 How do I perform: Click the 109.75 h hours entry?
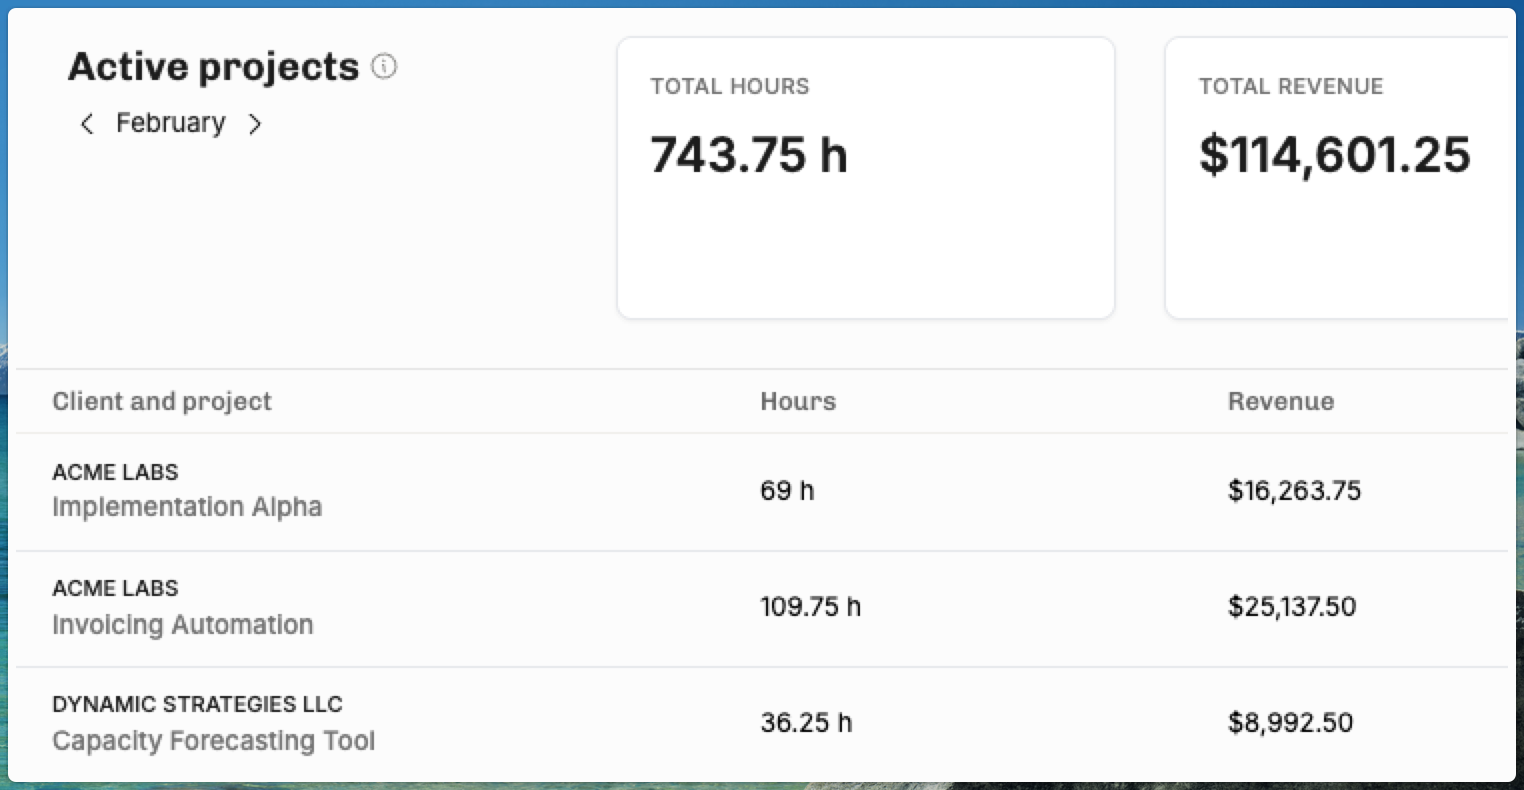[x=810, y=607]
